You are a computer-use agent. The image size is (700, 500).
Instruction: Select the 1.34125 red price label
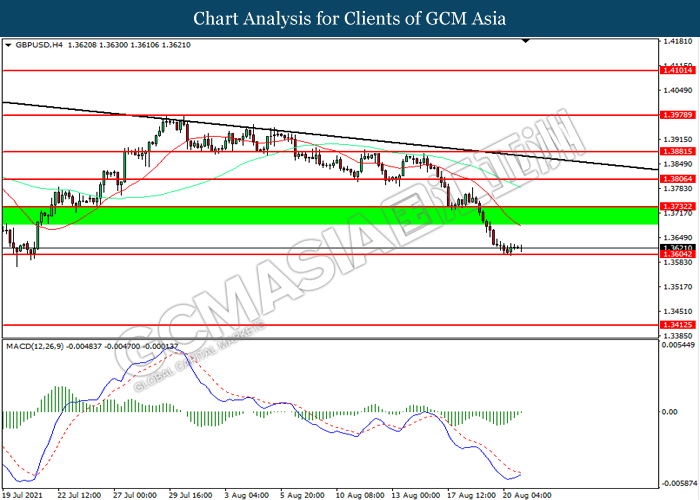[x=675, y=325]
